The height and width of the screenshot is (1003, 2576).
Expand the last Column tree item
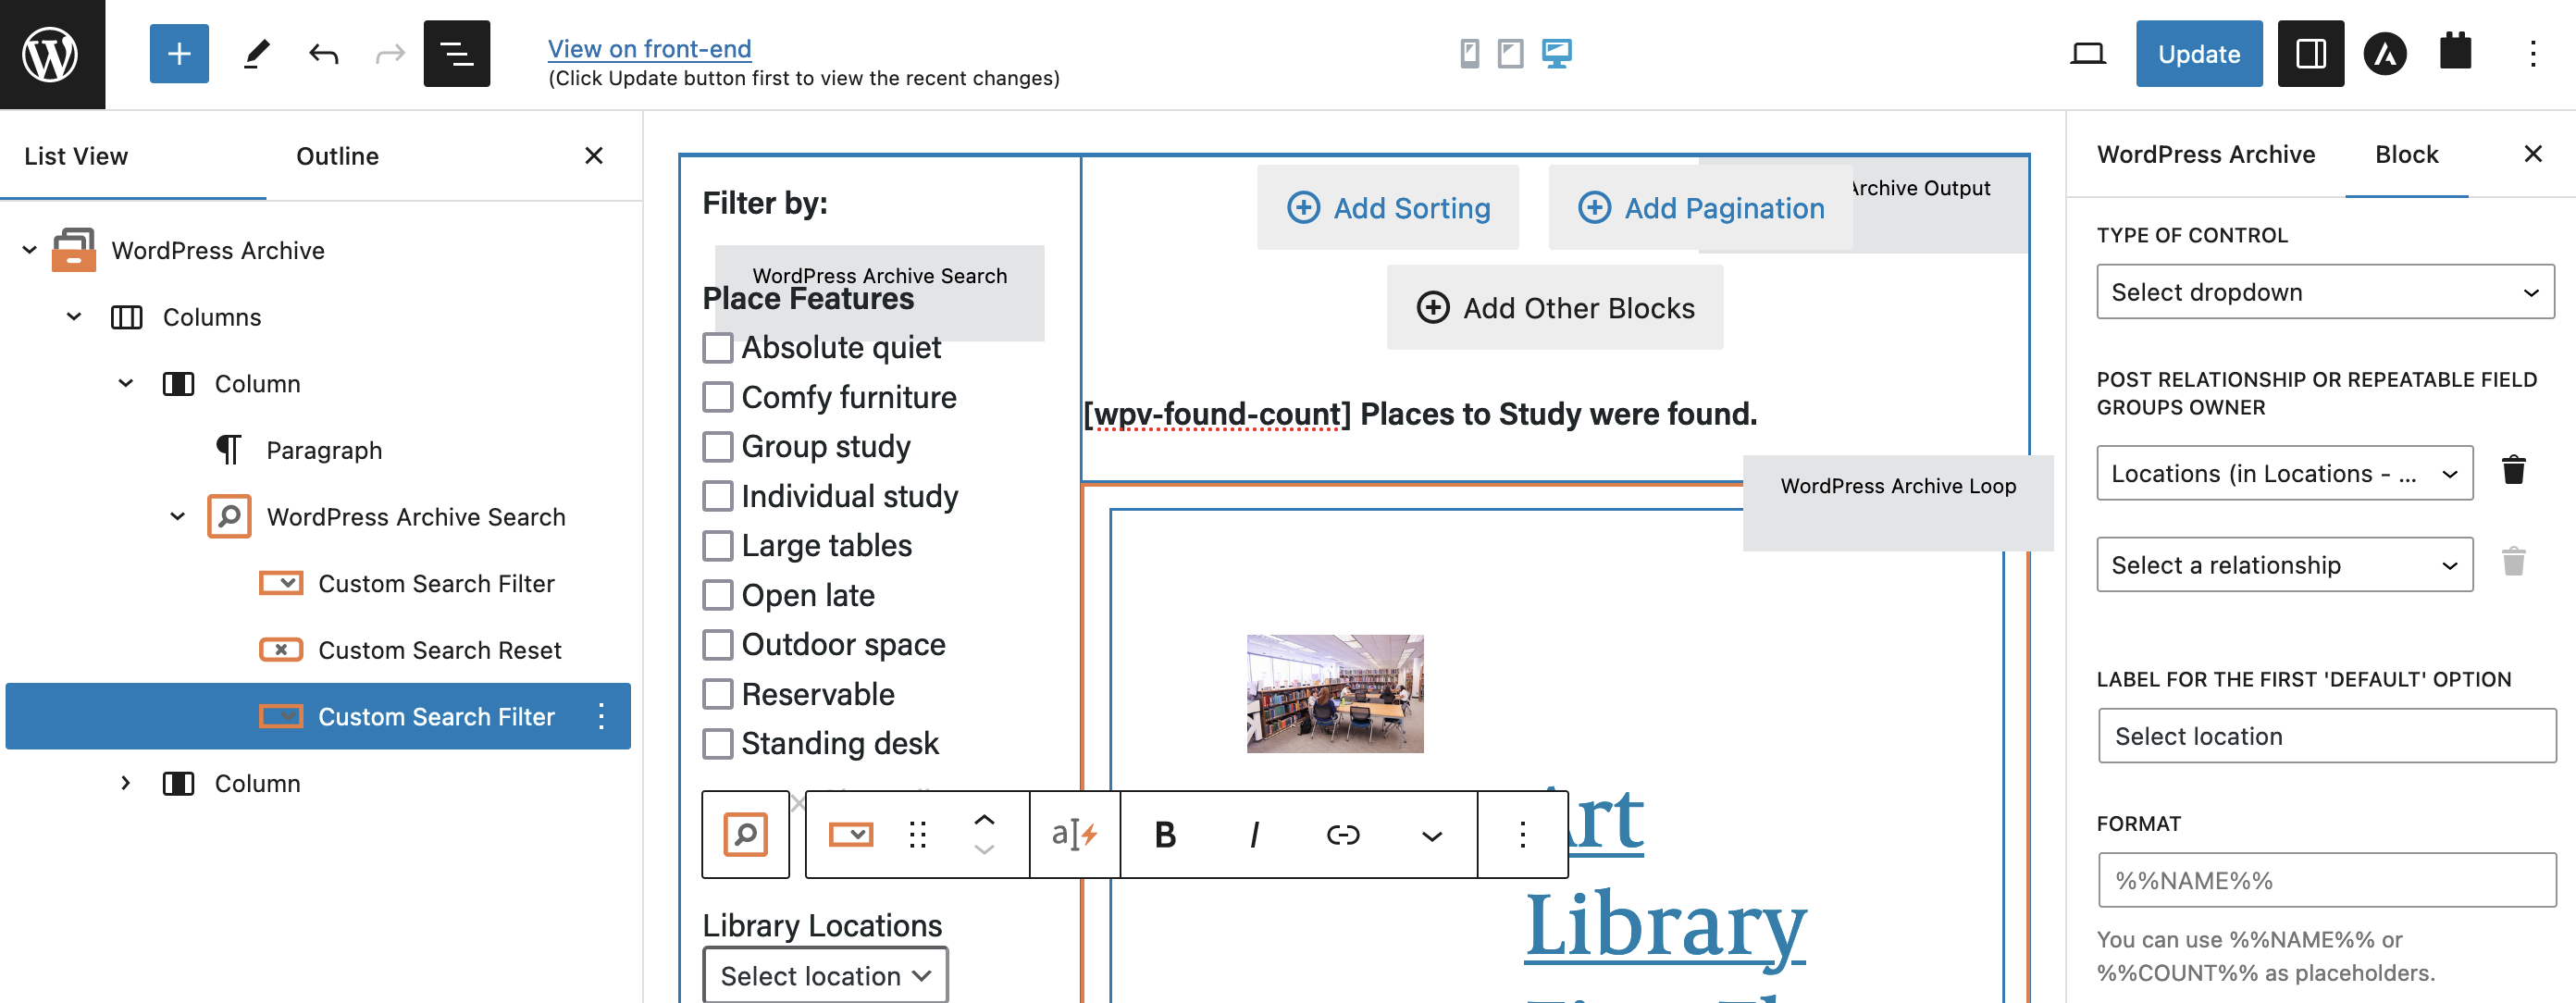pos(126,783)
